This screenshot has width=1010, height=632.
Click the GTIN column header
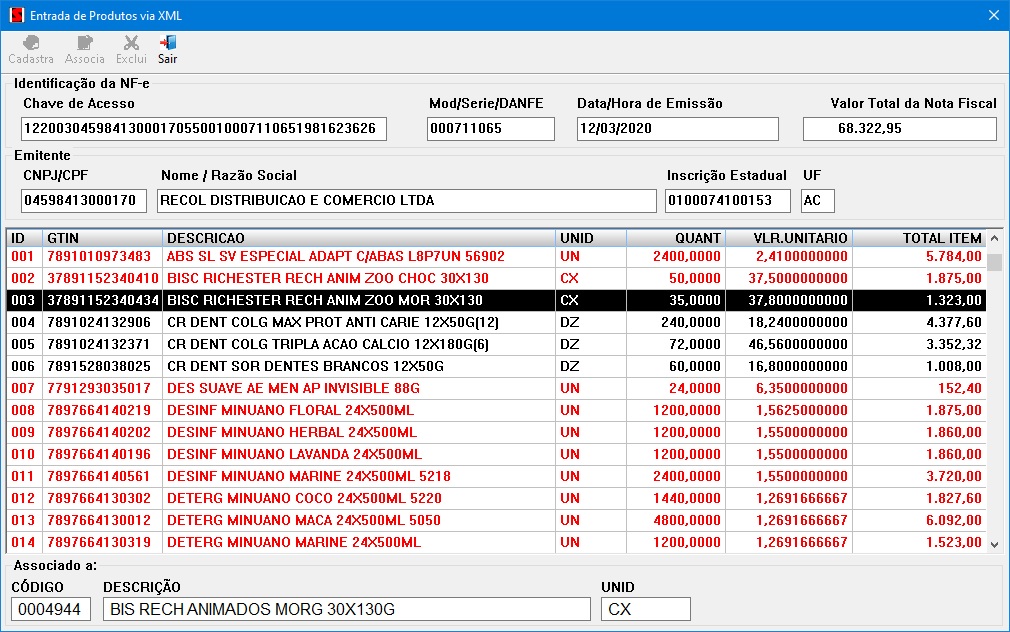[x=102, y=238]
